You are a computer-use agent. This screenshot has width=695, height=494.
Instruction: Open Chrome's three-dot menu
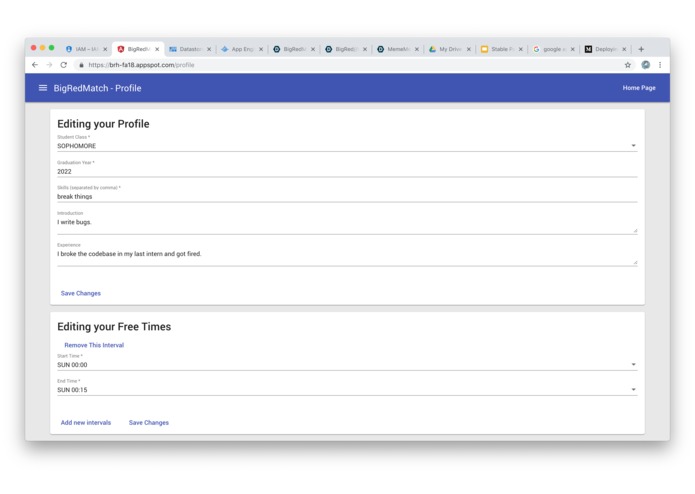coord(660,65)
